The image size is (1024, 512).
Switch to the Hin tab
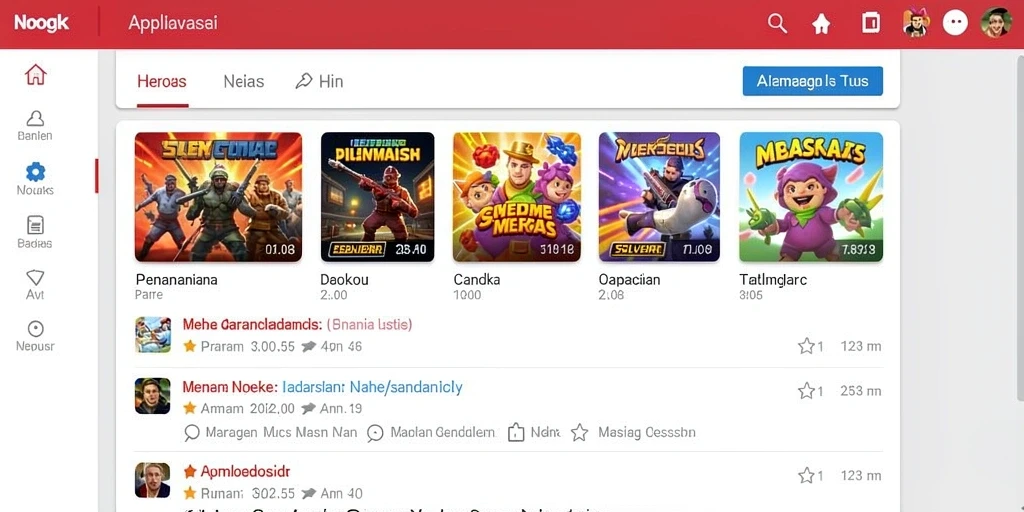pos(319,82)
